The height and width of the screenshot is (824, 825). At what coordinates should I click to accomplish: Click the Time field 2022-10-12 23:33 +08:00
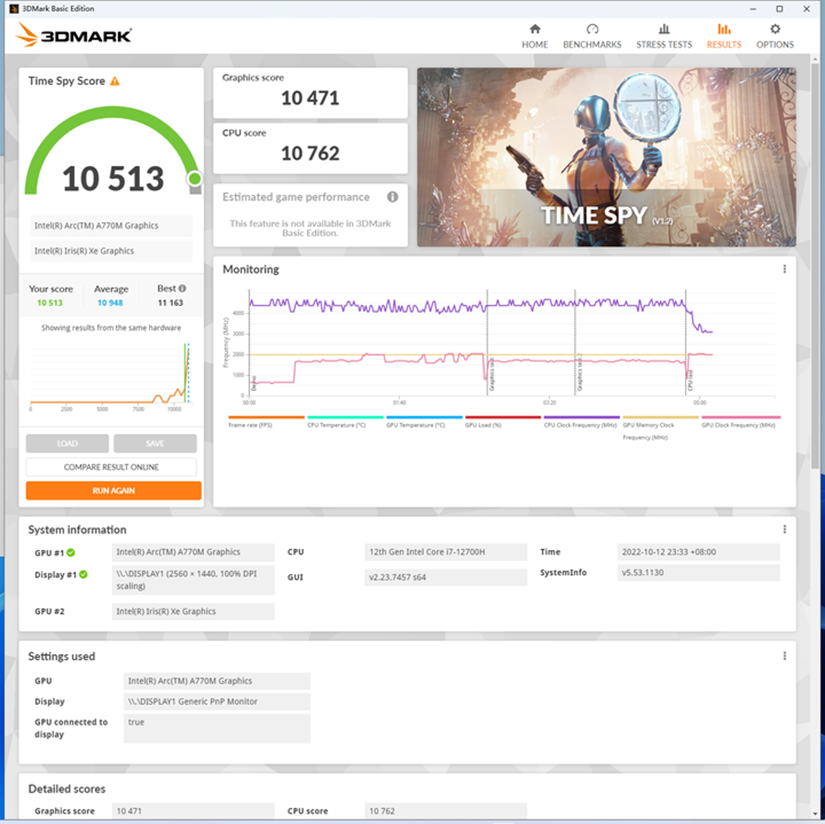698,552
